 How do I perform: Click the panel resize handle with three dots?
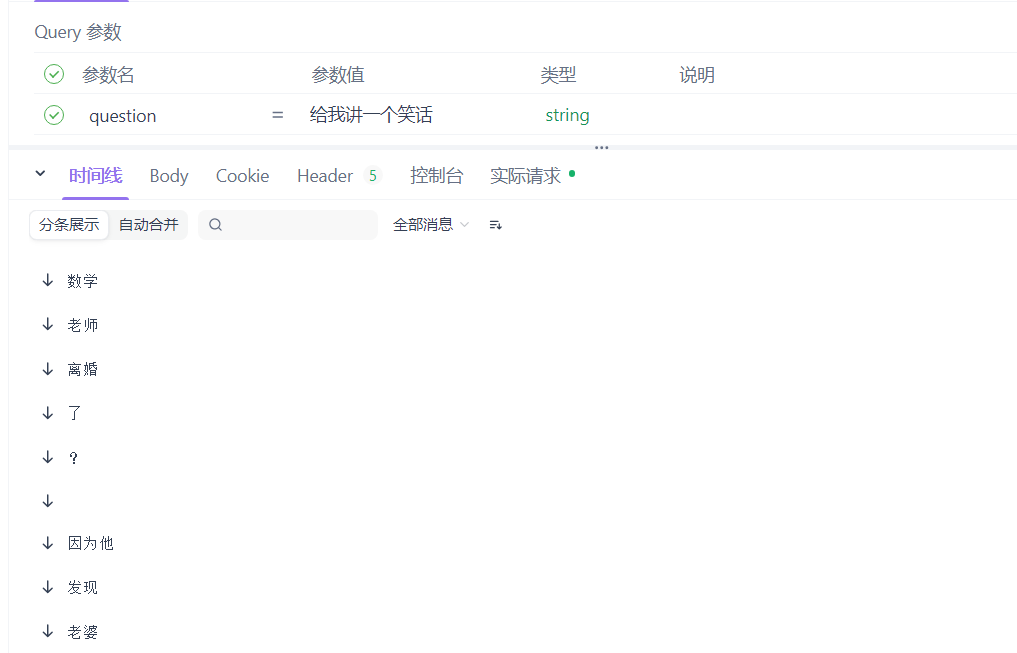[x=601, y=148]
